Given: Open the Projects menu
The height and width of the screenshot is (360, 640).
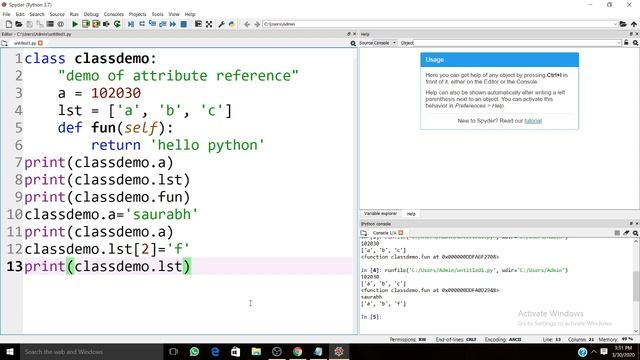Looking at the screenshot, I should [x=138, y=14].
